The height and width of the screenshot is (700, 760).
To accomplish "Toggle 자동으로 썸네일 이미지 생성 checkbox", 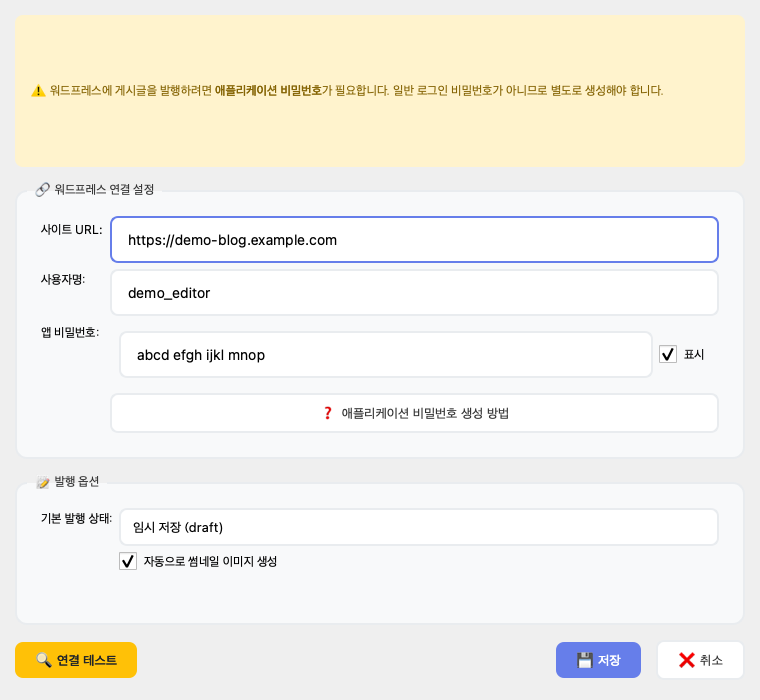I will pyautogui.click(x=128, y=561).
